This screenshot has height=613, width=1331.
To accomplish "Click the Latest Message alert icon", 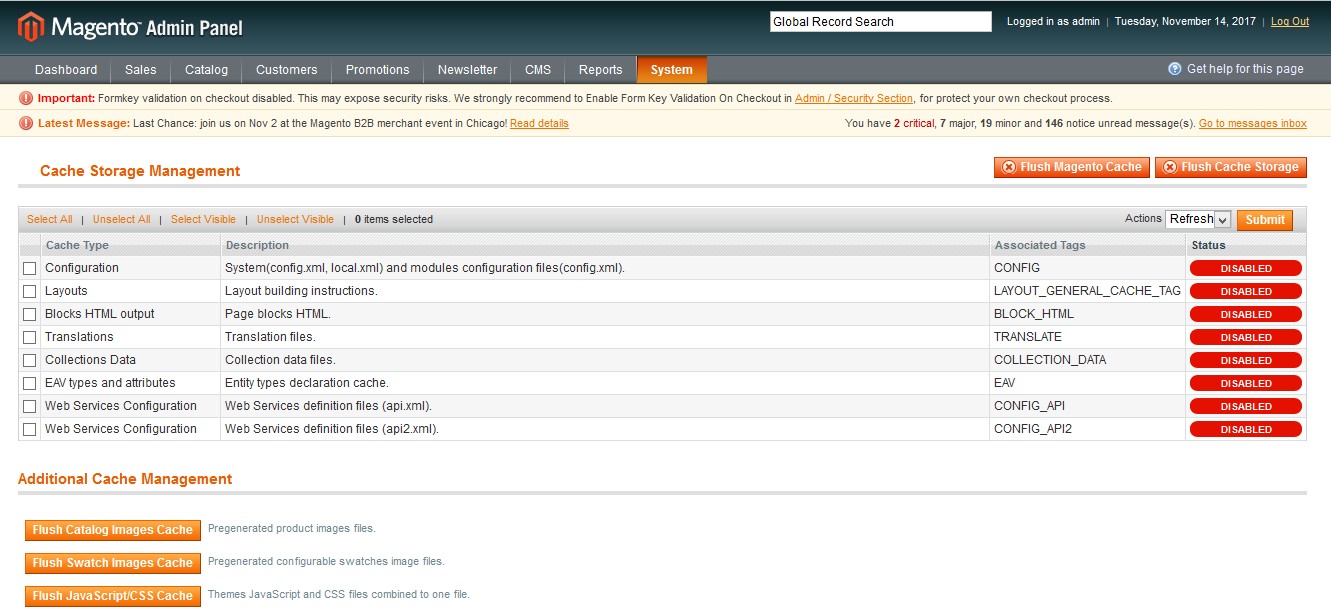I will (26, 123).
